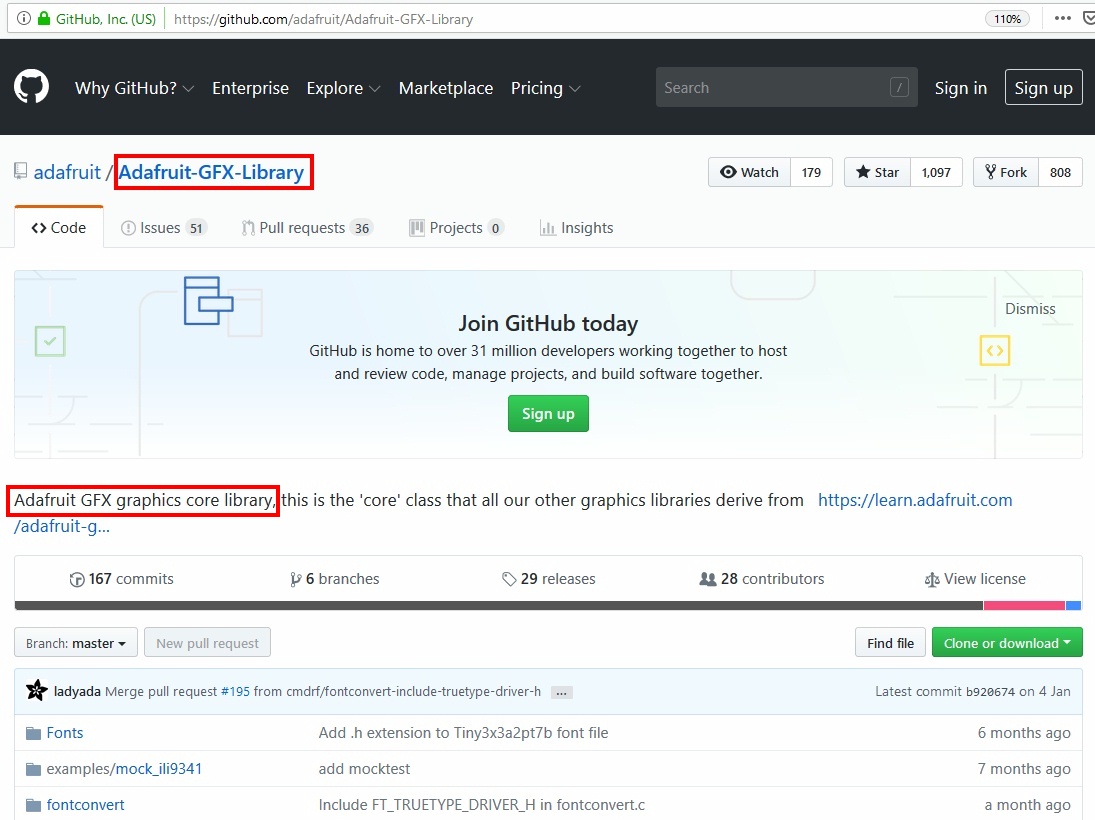
Task: View the 808 forks count
Action: point(1060,172)
